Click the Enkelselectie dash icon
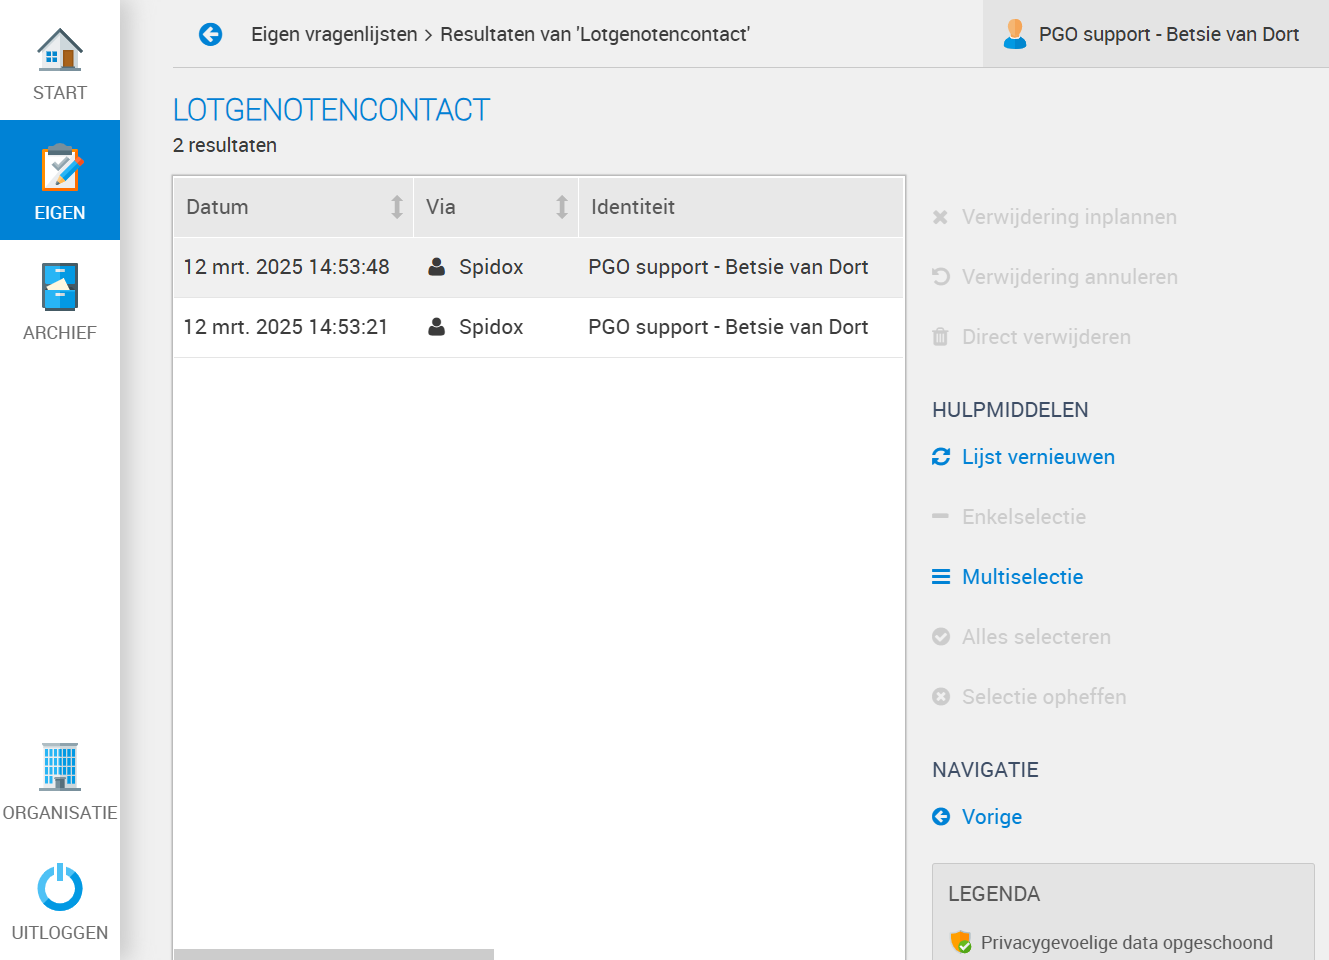Screen dimensions: 1329x960 (x=940, y=517)
